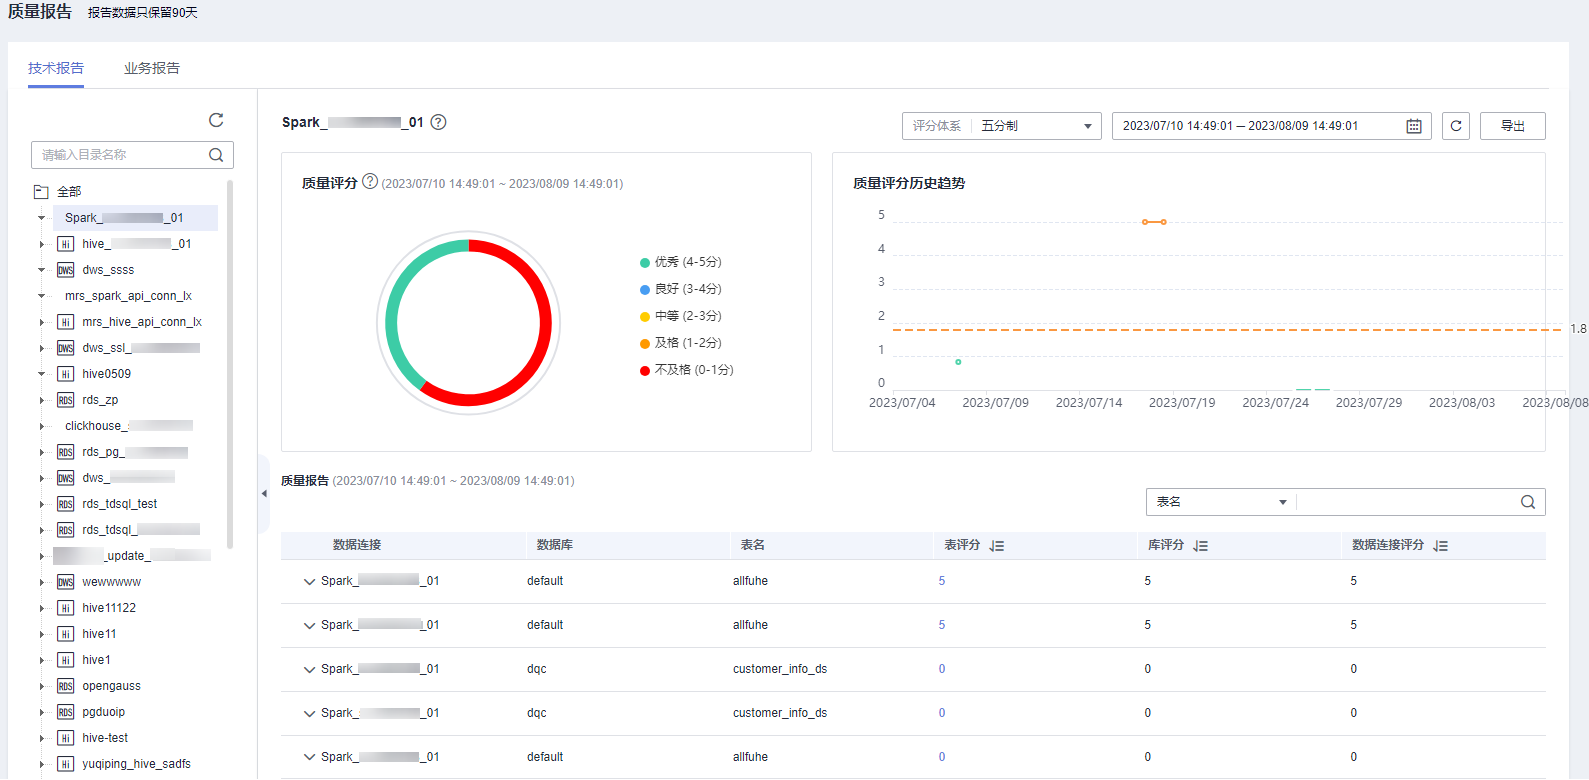The width and height of the screenshot is (1589, 780).
Task: Switch to the 业务报告 tab
Action: click(152, 68)
